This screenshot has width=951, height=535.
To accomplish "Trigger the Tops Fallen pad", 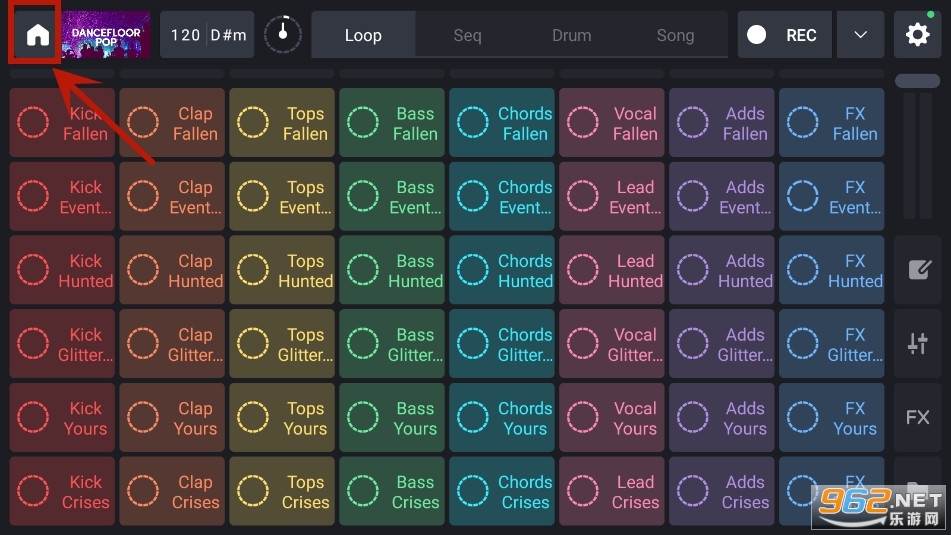I will 282,123.
